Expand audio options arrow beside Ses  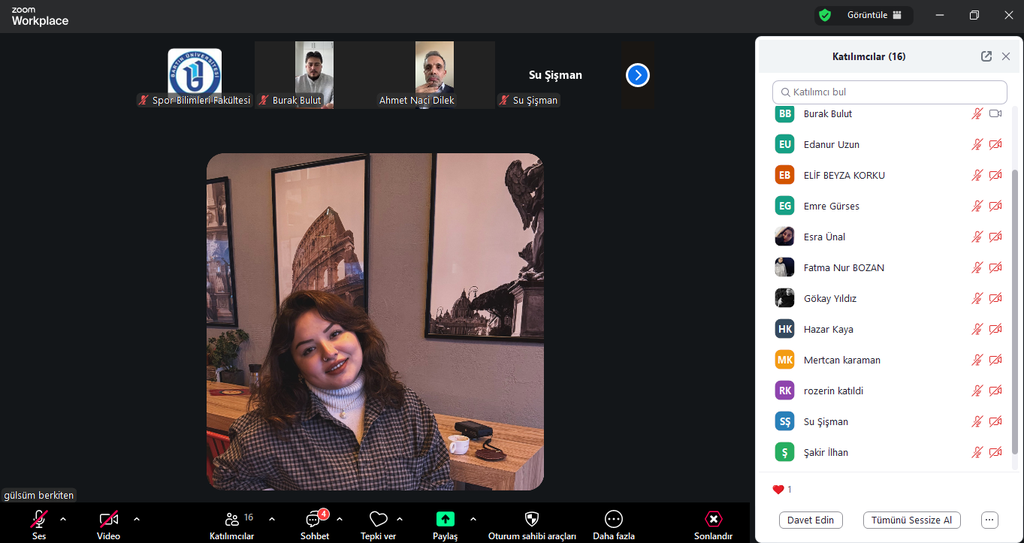click(x=63, y=519)
